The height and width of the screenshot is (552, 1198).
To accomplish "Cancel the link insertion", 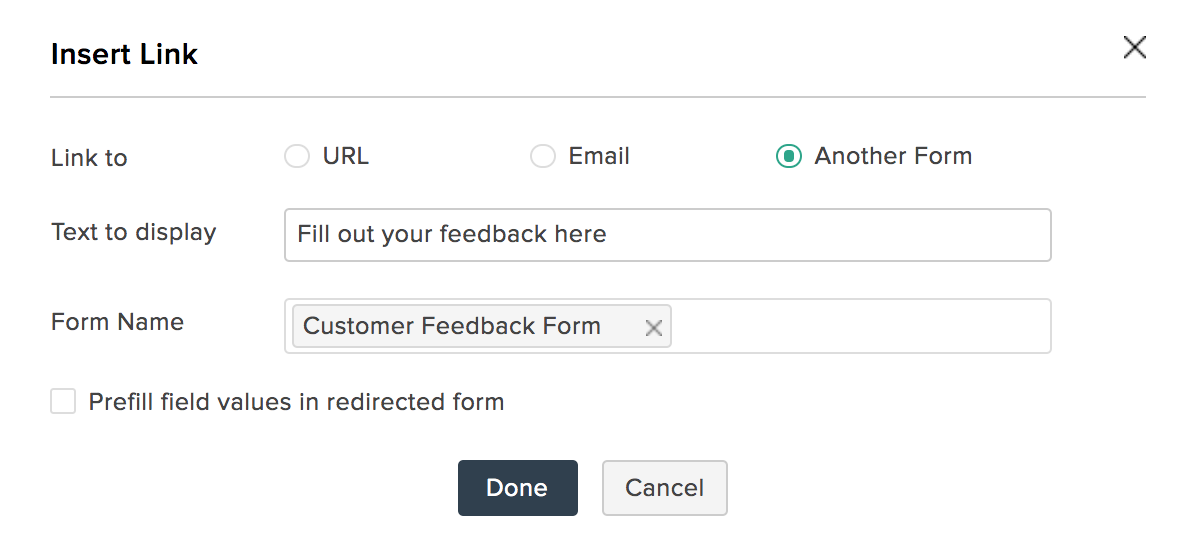I will [664, 488].
